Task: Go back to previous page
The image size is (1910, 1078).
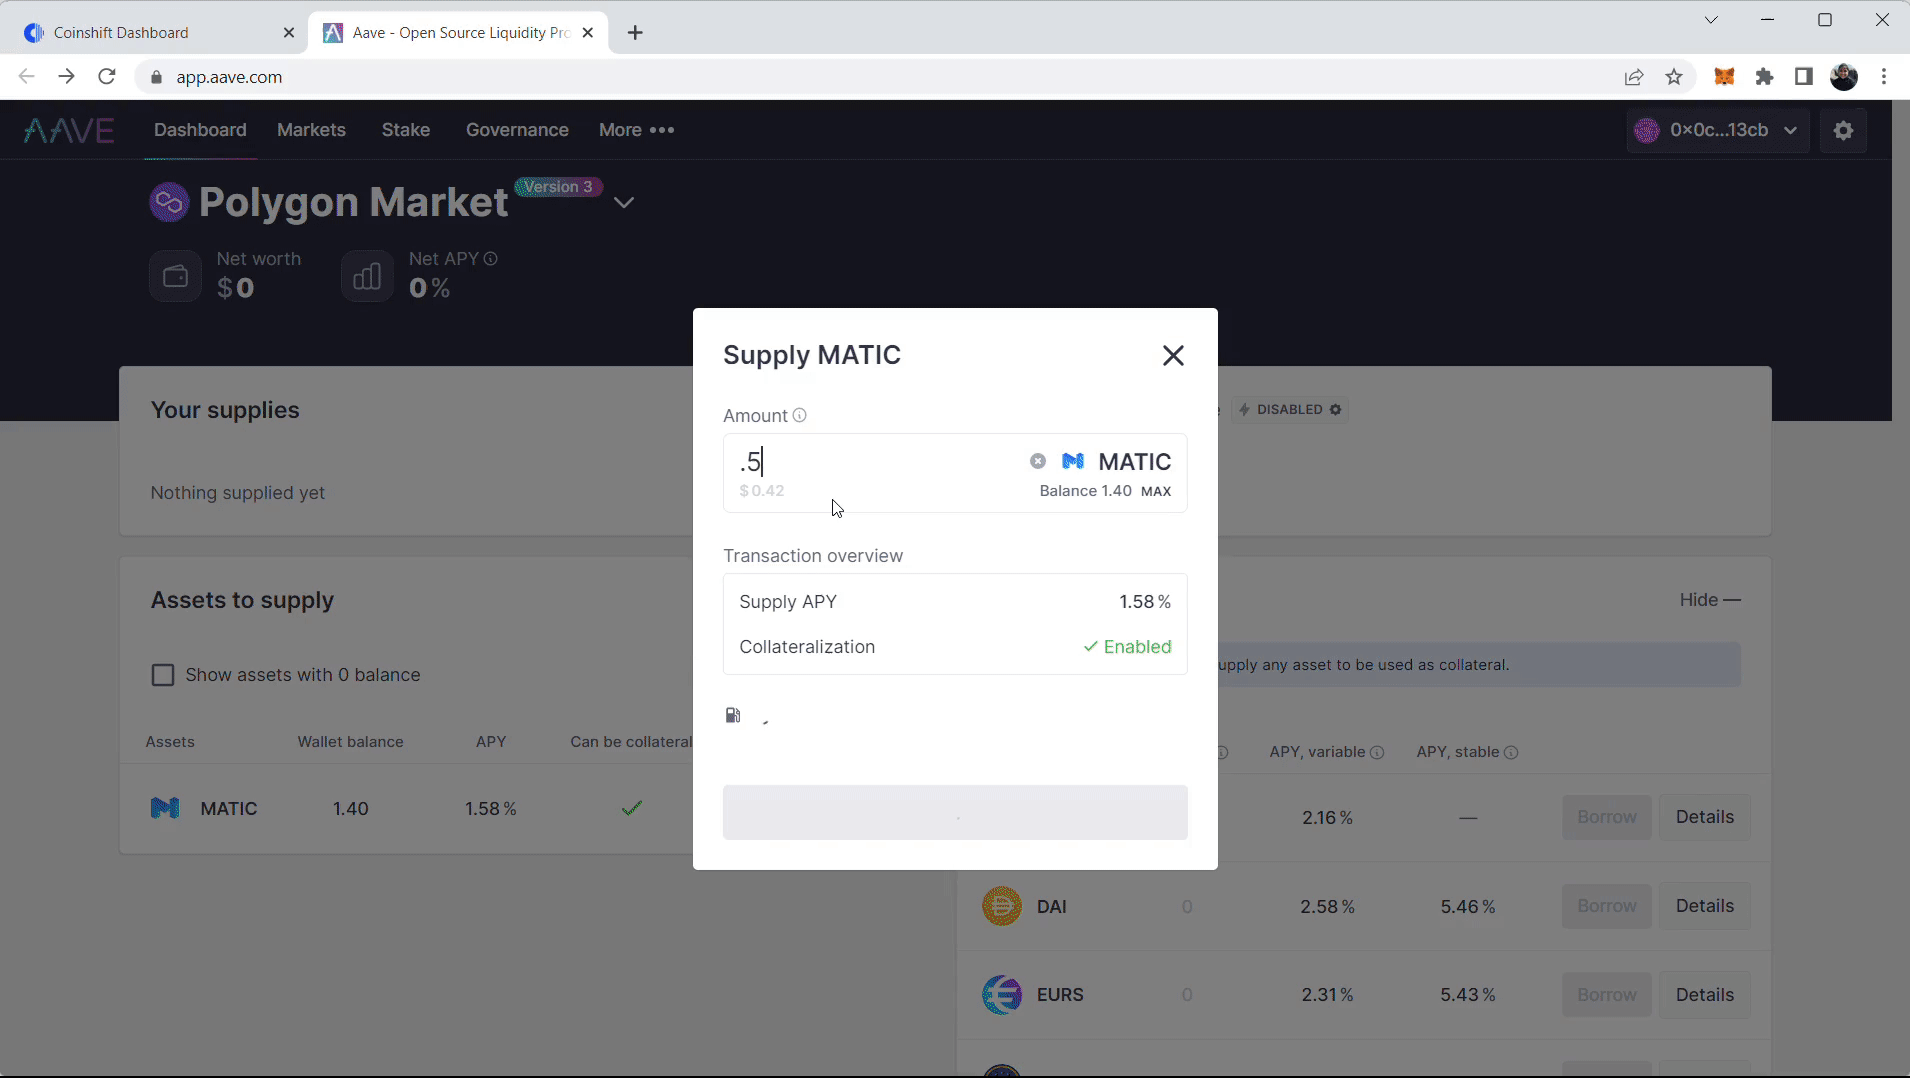Action: coord(27,77)
